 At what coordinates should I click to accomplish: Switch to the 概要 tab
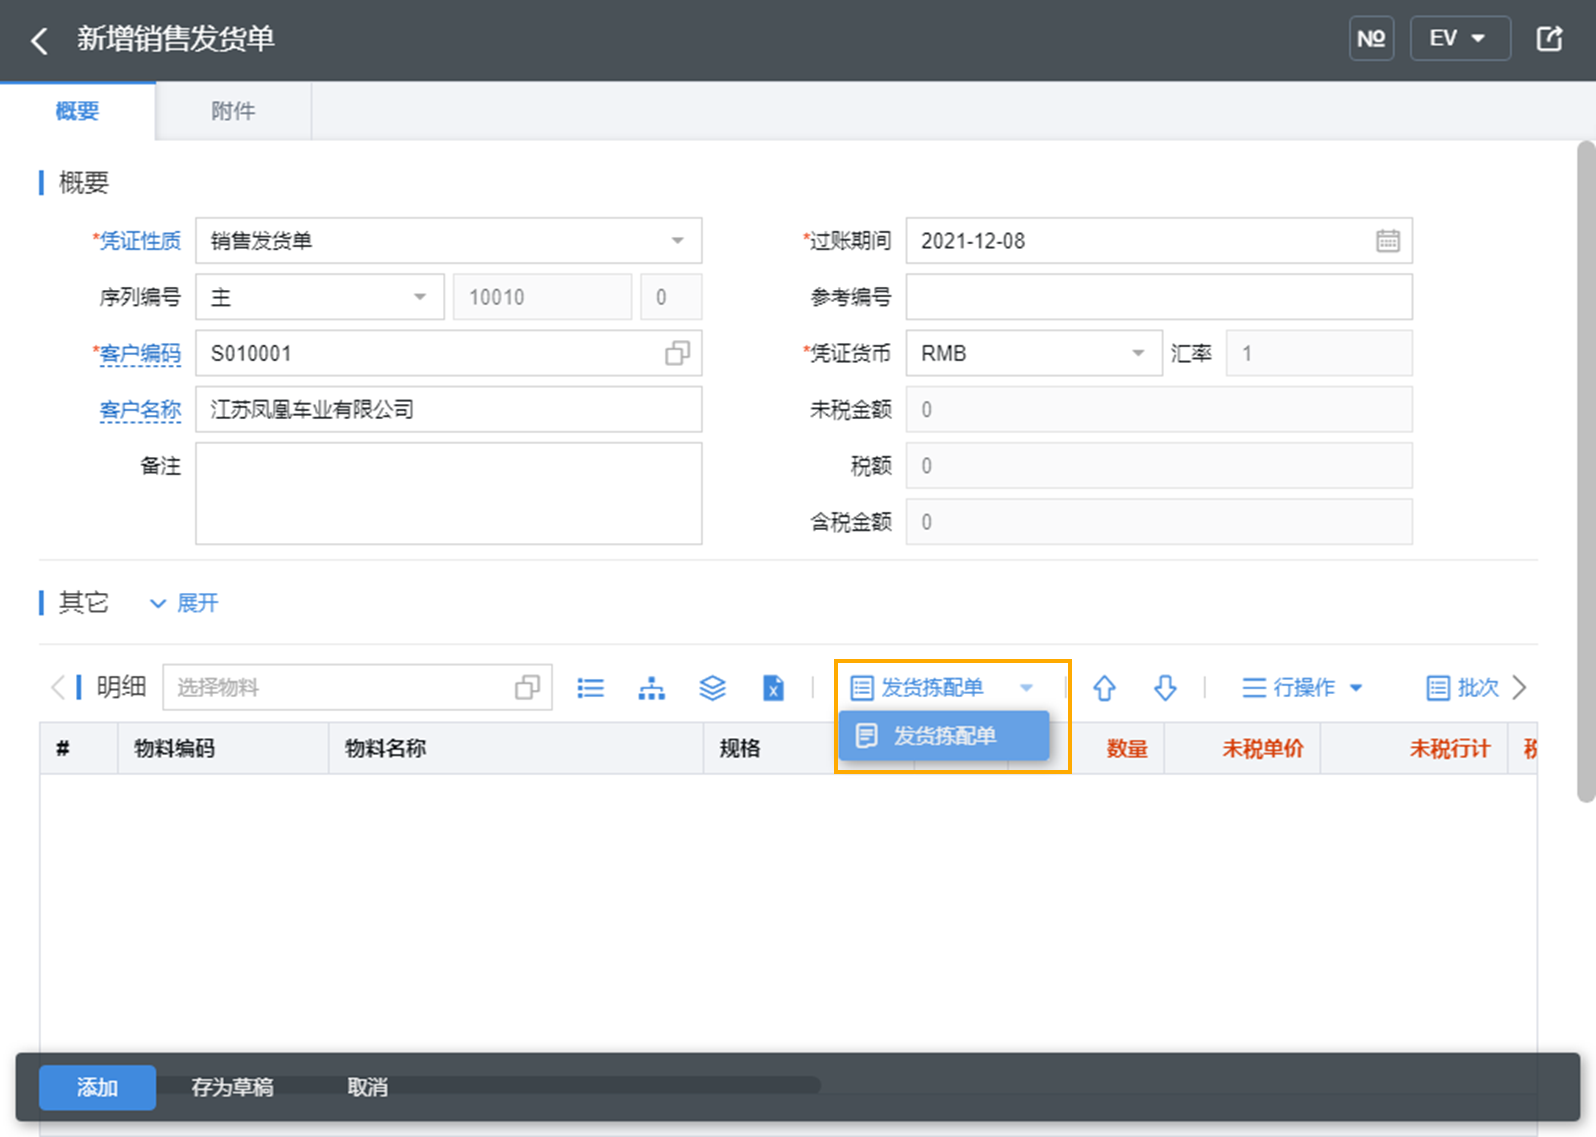pyautogui.click(x=77, y=111)
